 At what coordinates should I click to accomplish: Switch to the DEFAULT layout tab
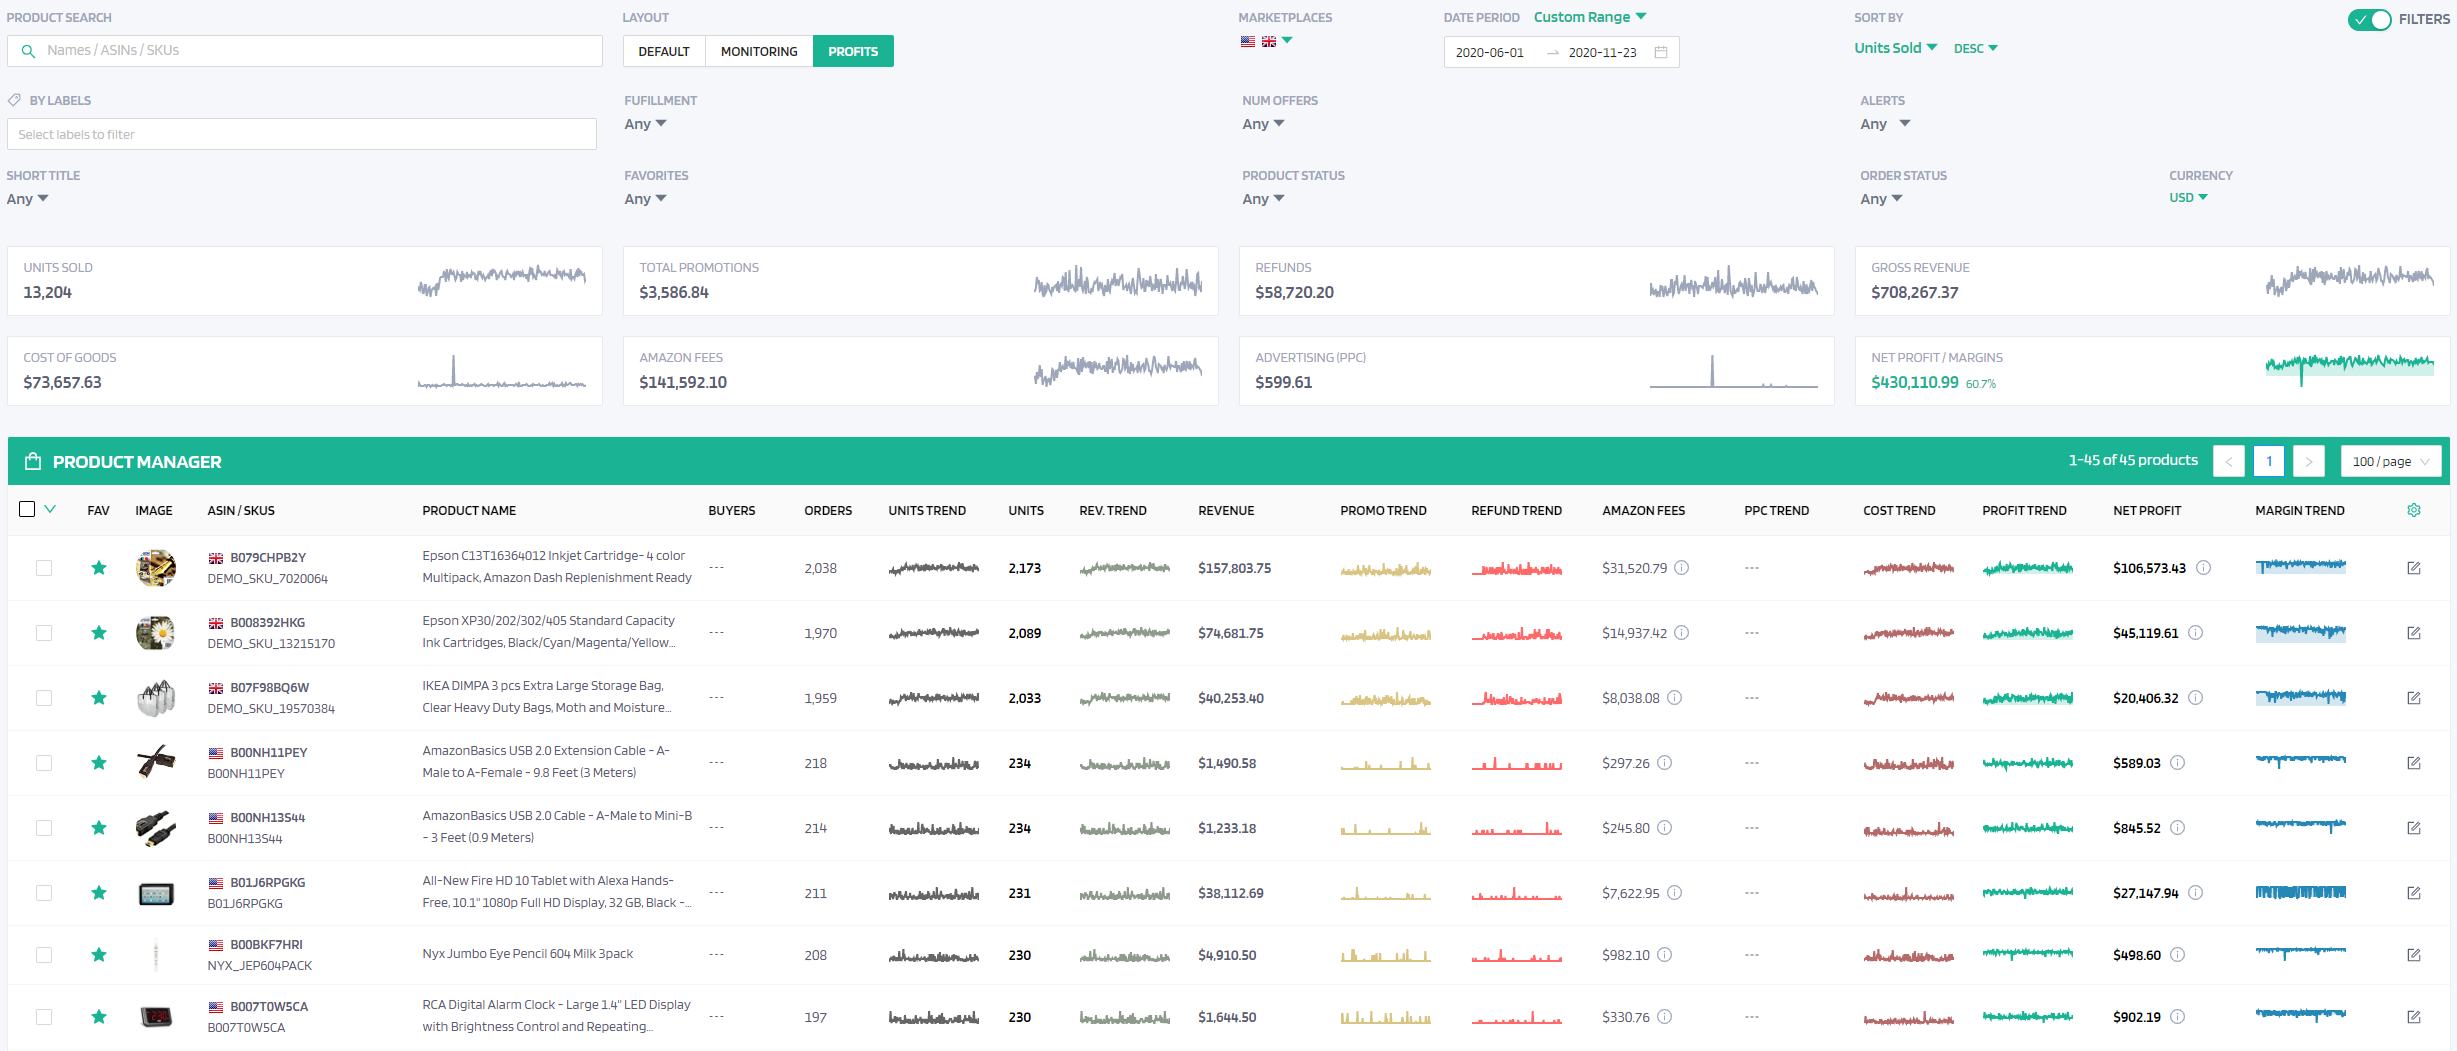click(664, 51)
